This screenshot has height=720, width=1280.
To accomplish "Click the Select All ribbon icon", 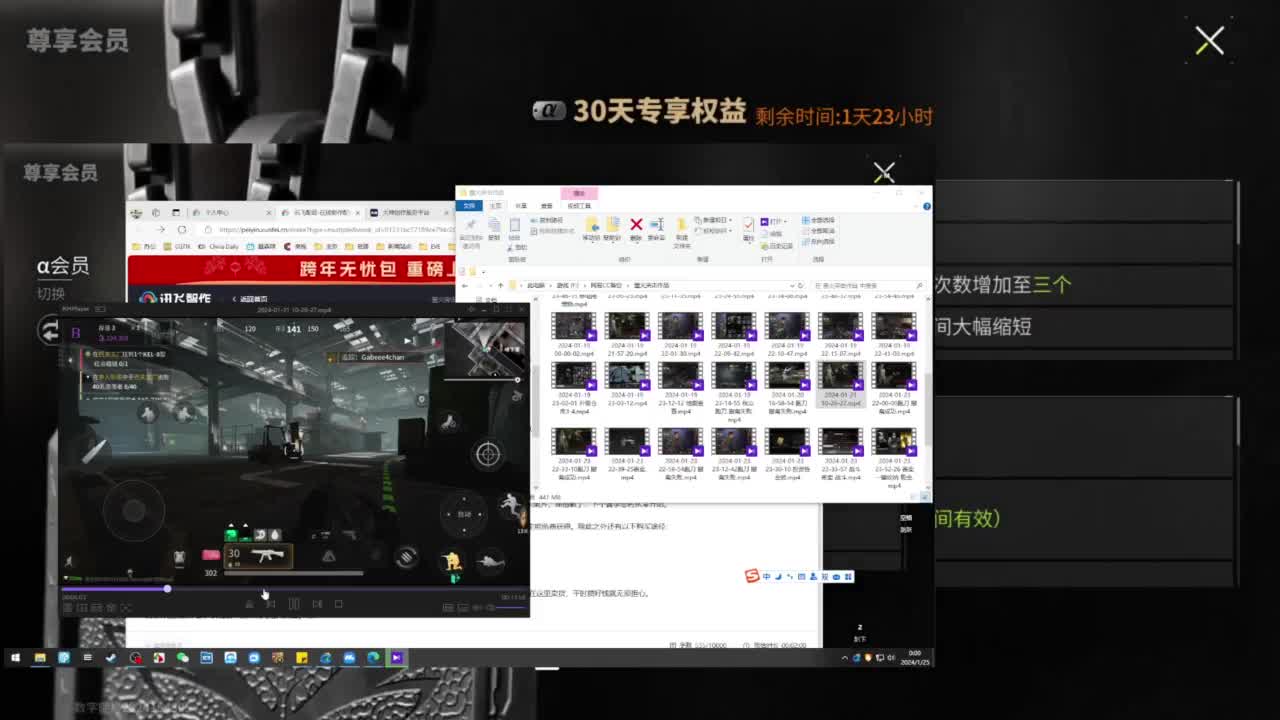I will tap(807, 221).
